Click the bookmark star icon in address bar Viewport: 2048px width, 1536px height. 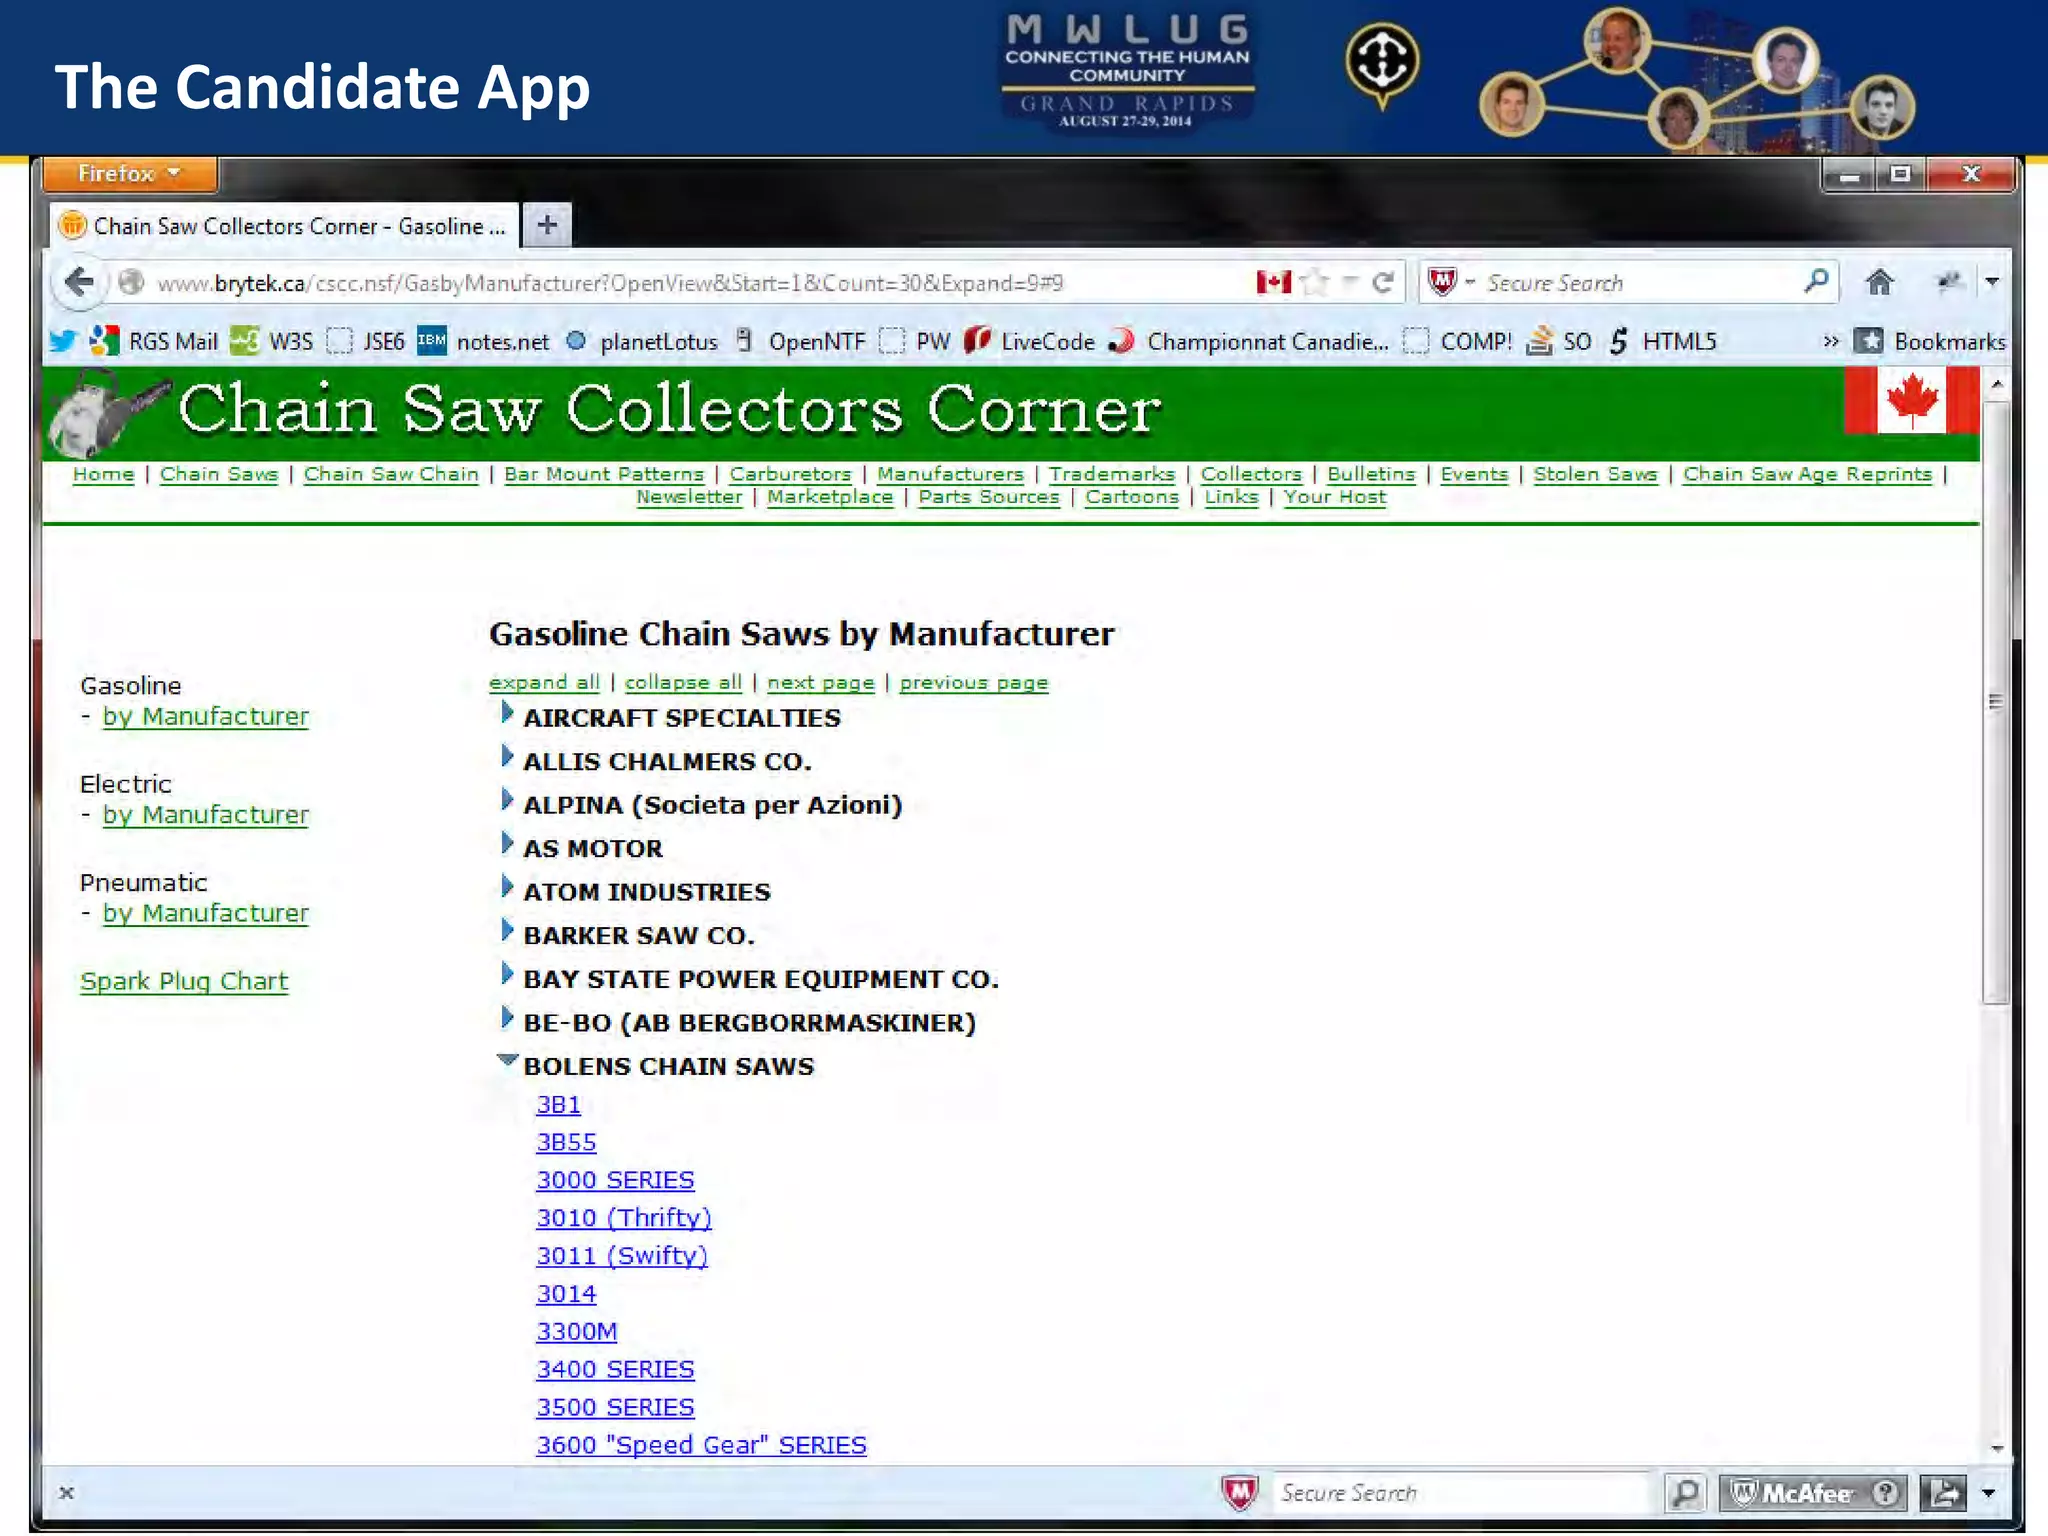pyautogui.click(x=1314, y=283)
